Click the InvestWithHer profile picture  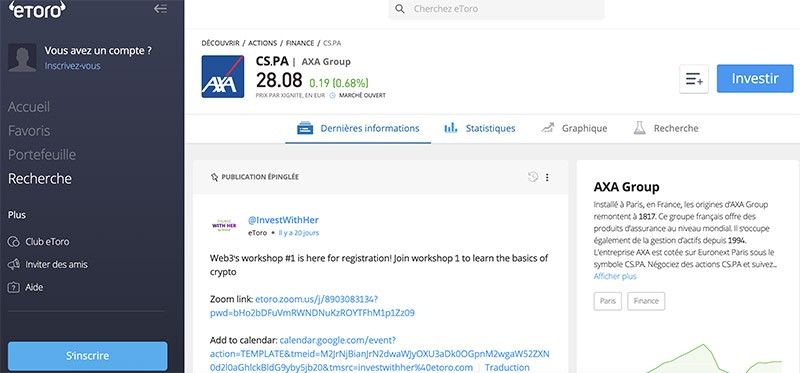[x=224, y=225]
